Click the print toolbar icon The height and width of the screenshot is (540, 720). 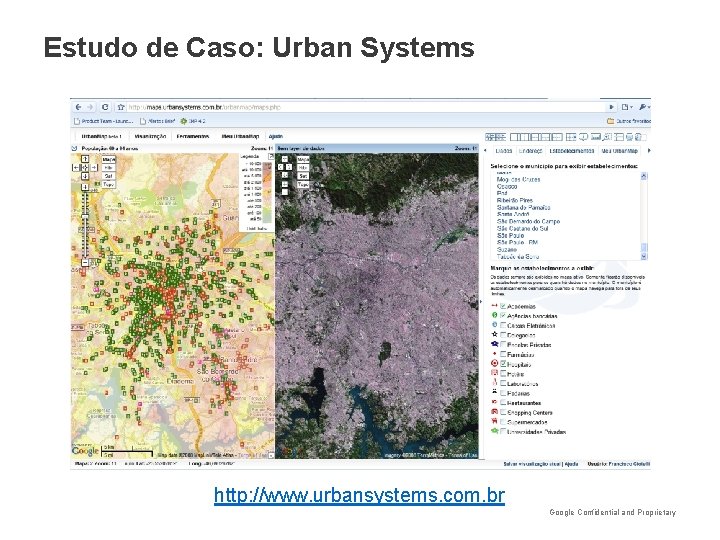tap(630, 137)
